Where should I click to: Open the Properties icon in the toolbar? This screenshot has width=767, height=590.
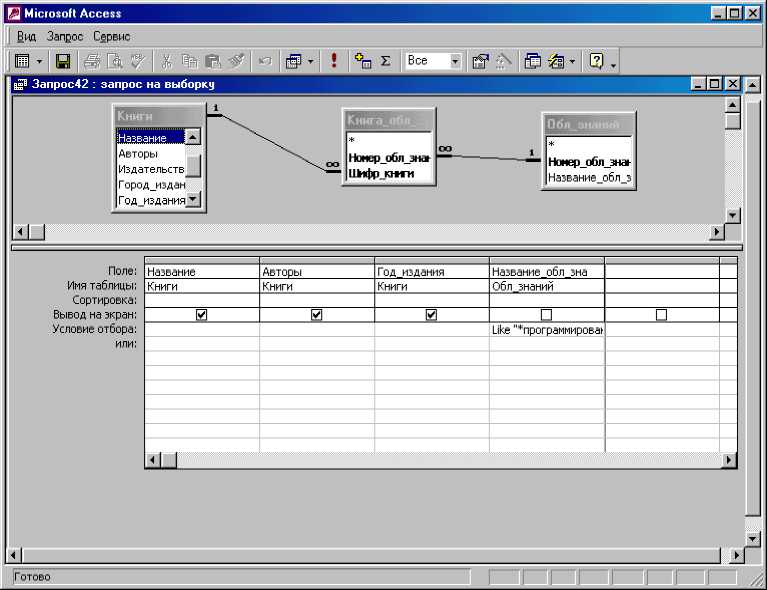[480, 61]
